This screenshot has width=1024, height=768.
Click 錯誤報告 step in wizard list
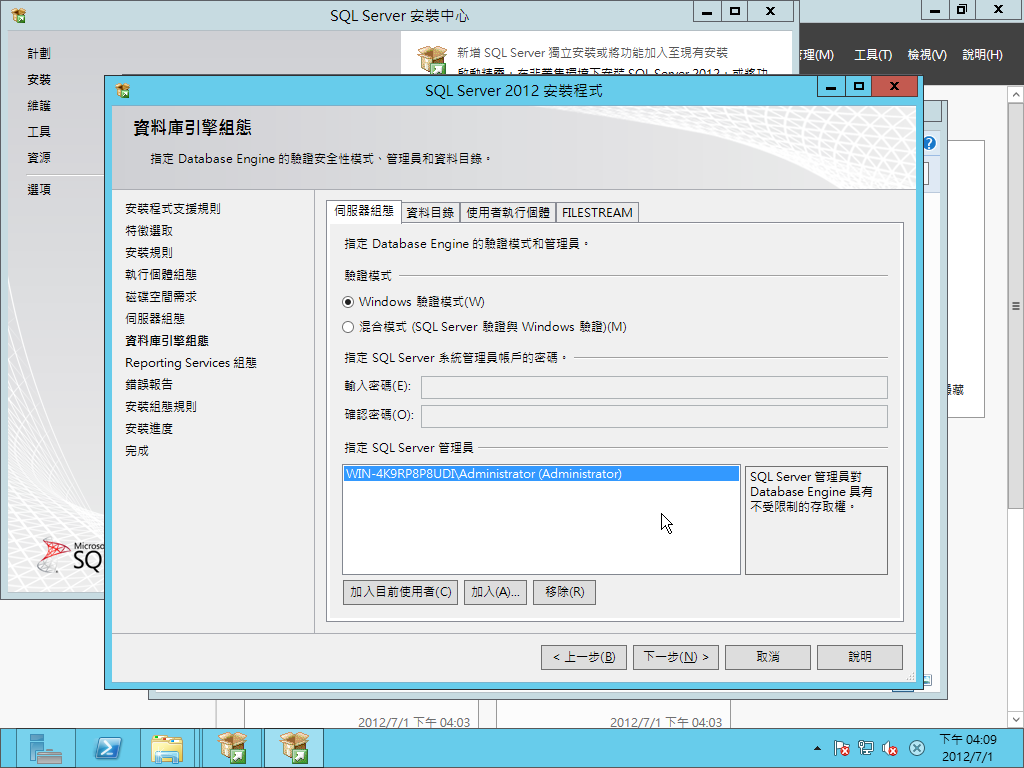(149, 384)
